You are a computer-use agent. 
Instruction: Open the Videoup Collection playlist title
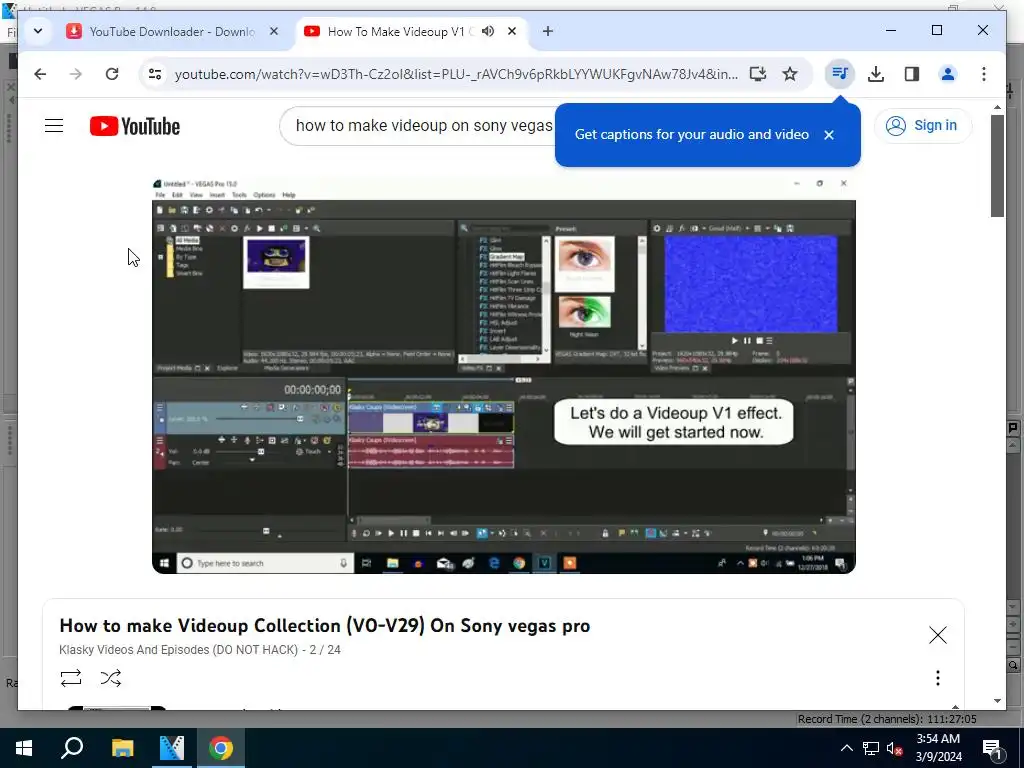[x=325, y=626]
